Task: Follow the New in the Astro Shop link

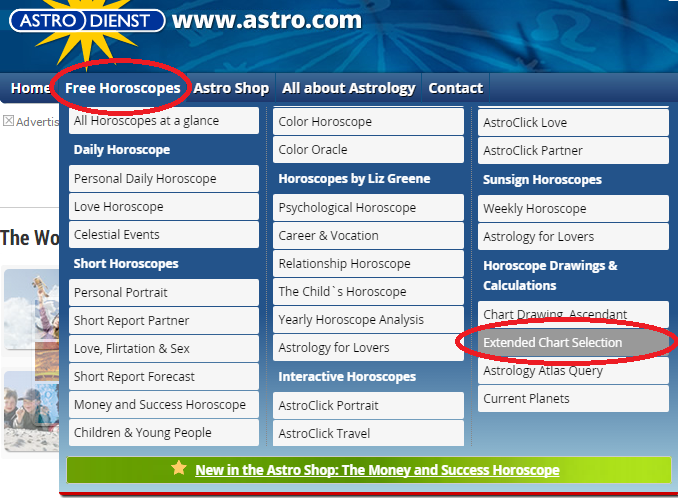Action: [x=377, y=469]
